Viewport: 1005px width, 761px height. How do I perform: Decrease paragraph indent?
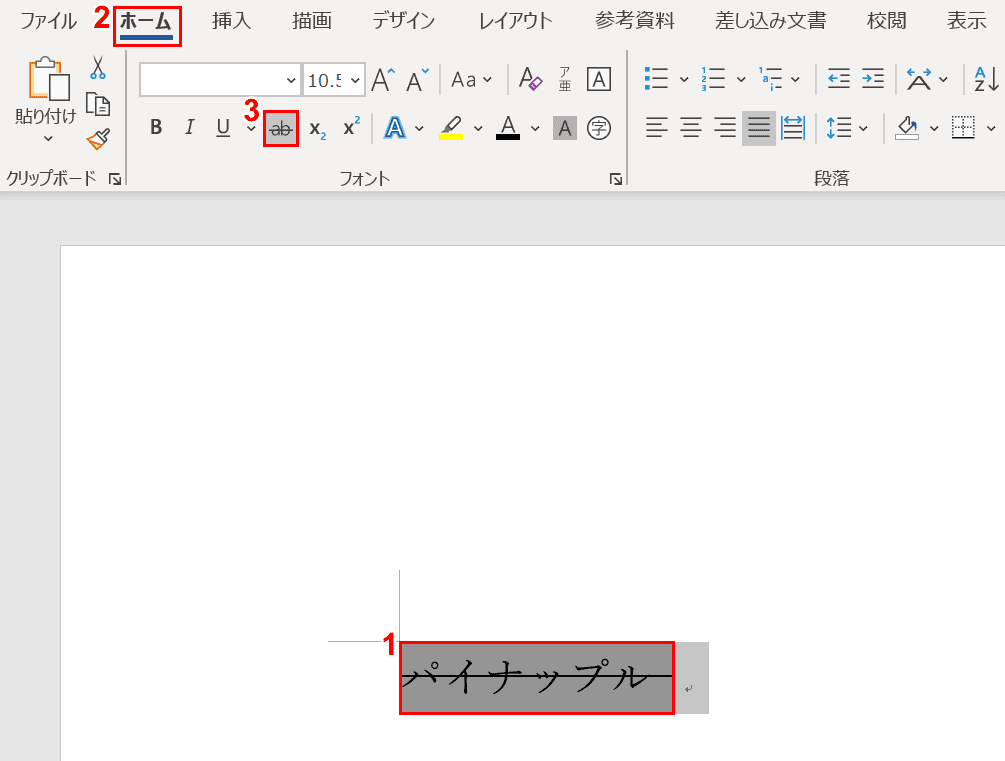pos(838,79)
